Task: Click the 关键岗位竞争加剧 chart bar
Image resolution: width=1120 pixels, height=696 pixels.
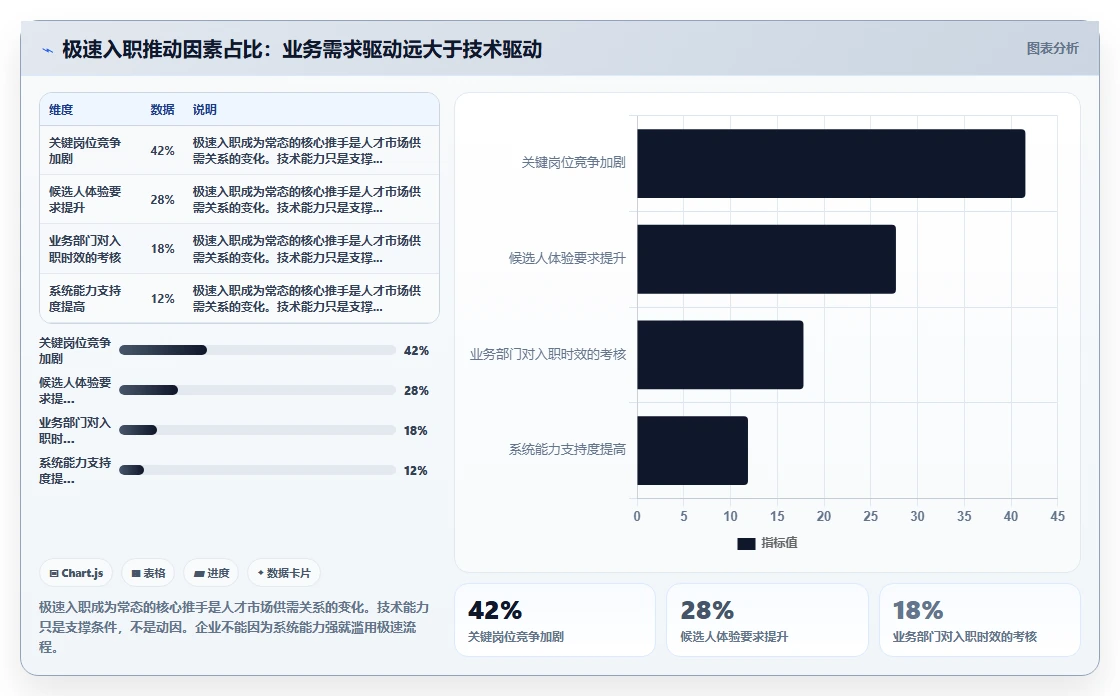Action: coord(831,164)
